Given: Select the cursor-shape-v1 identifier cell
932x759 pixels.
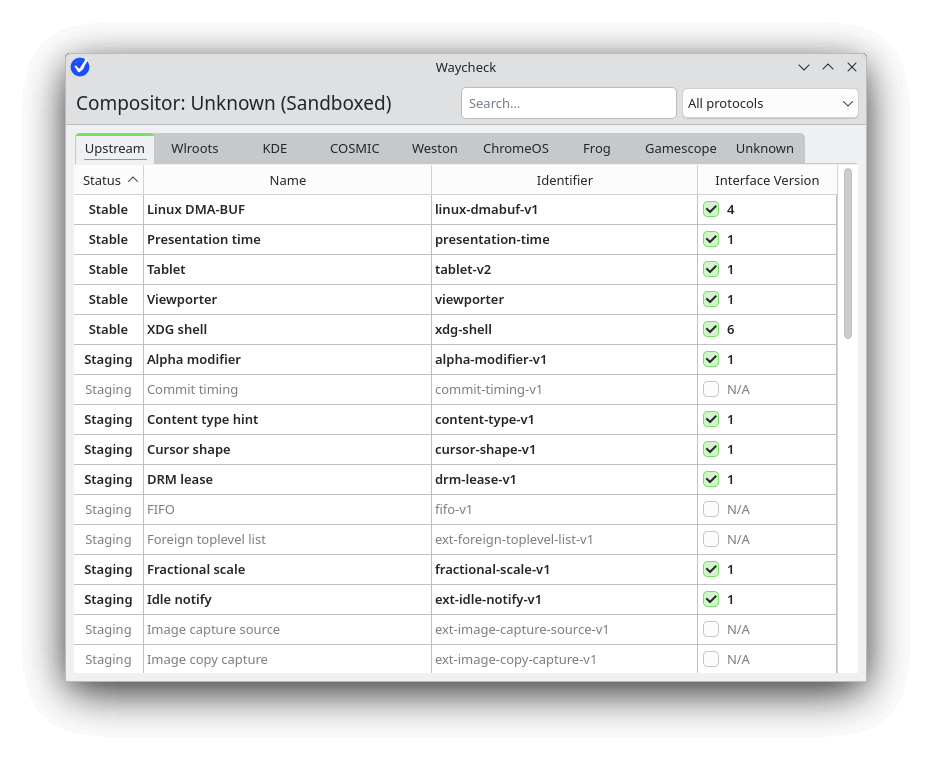Looking at the screenshot, I should click(485, 449).
